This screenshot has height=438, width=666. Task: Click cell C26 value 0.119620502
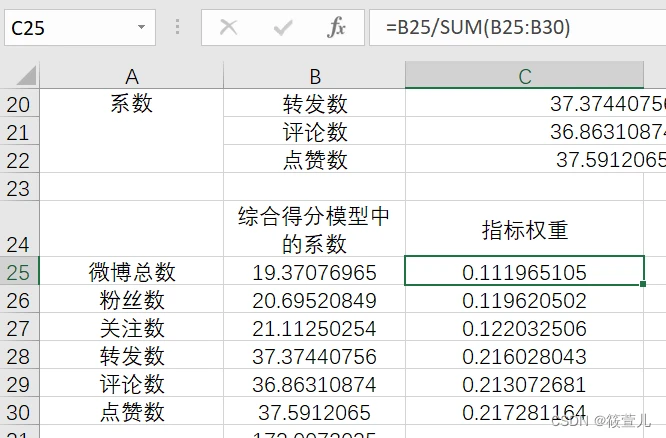tap(525, 299)
